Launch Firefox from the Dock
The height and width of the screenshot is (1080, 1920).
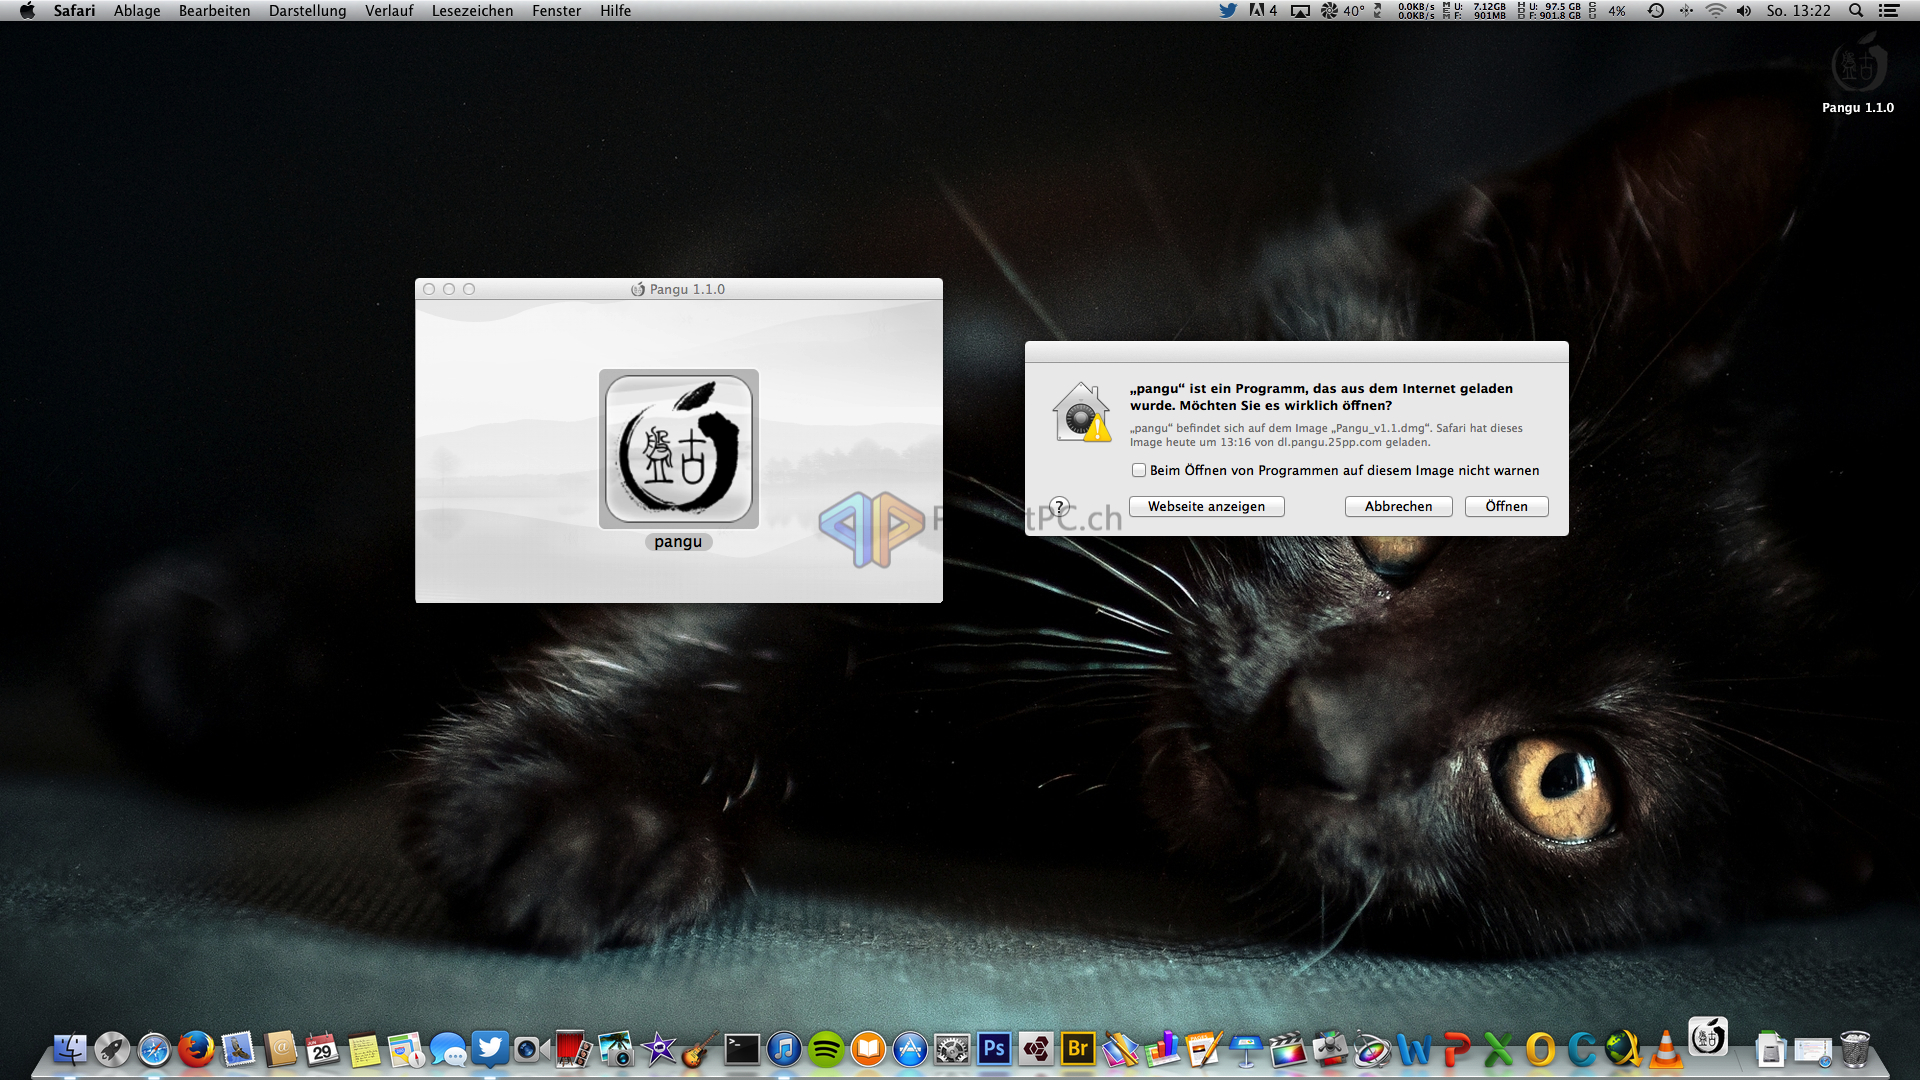196,1049
